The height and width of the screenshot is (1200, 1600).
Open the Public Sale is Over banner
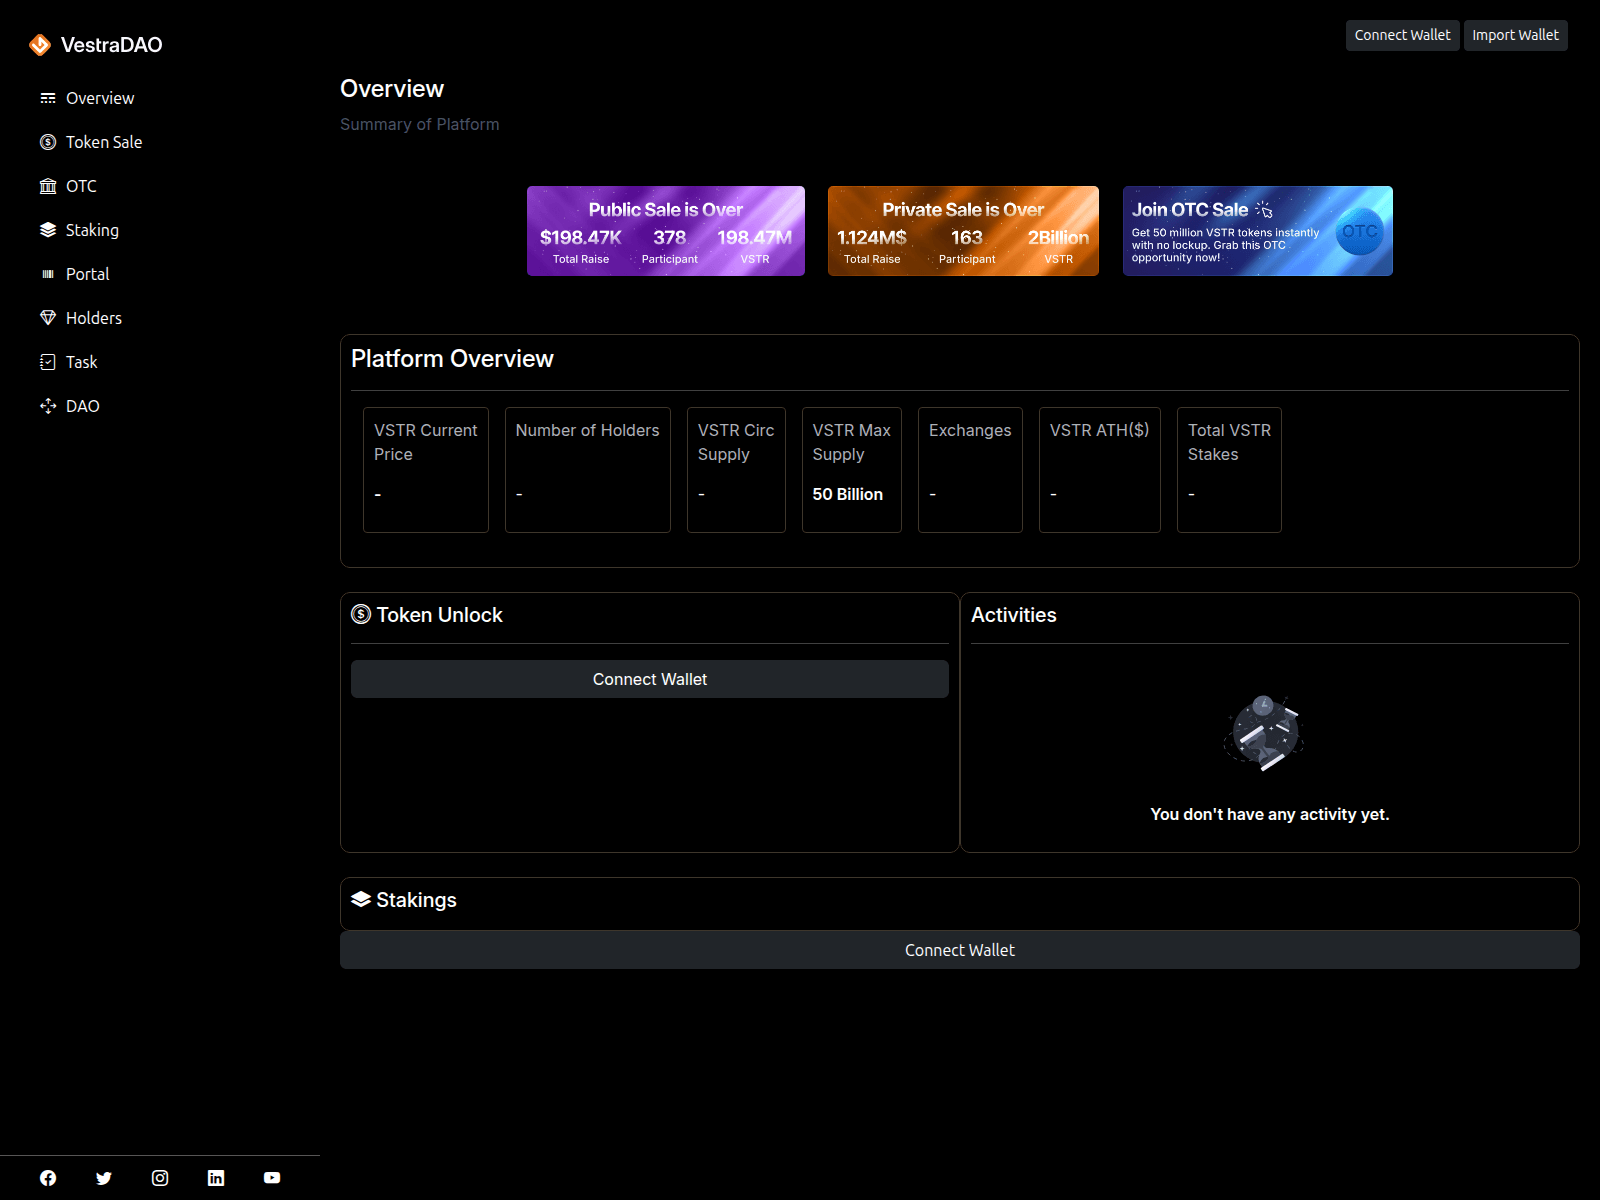[x=666, y=231]
